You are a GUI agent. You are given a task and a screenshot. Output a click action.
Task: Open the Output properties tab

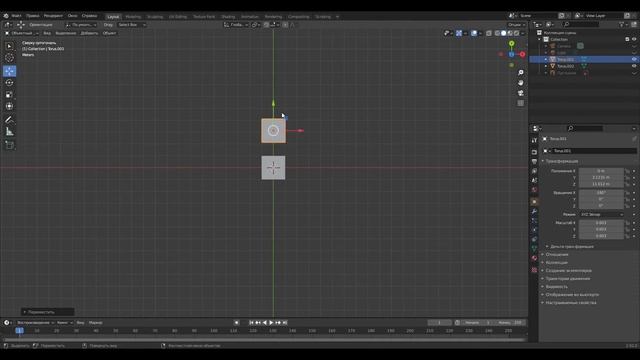534,162
